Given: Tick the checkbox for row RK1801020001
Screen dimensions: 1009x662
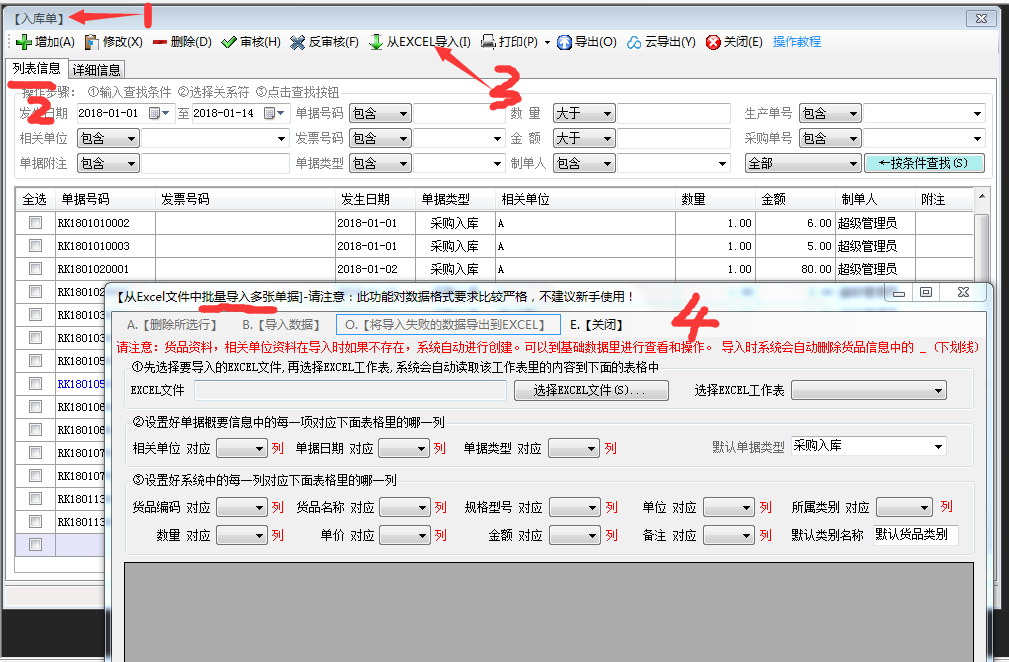Looking at the screenshot, I should pos(35,269).
